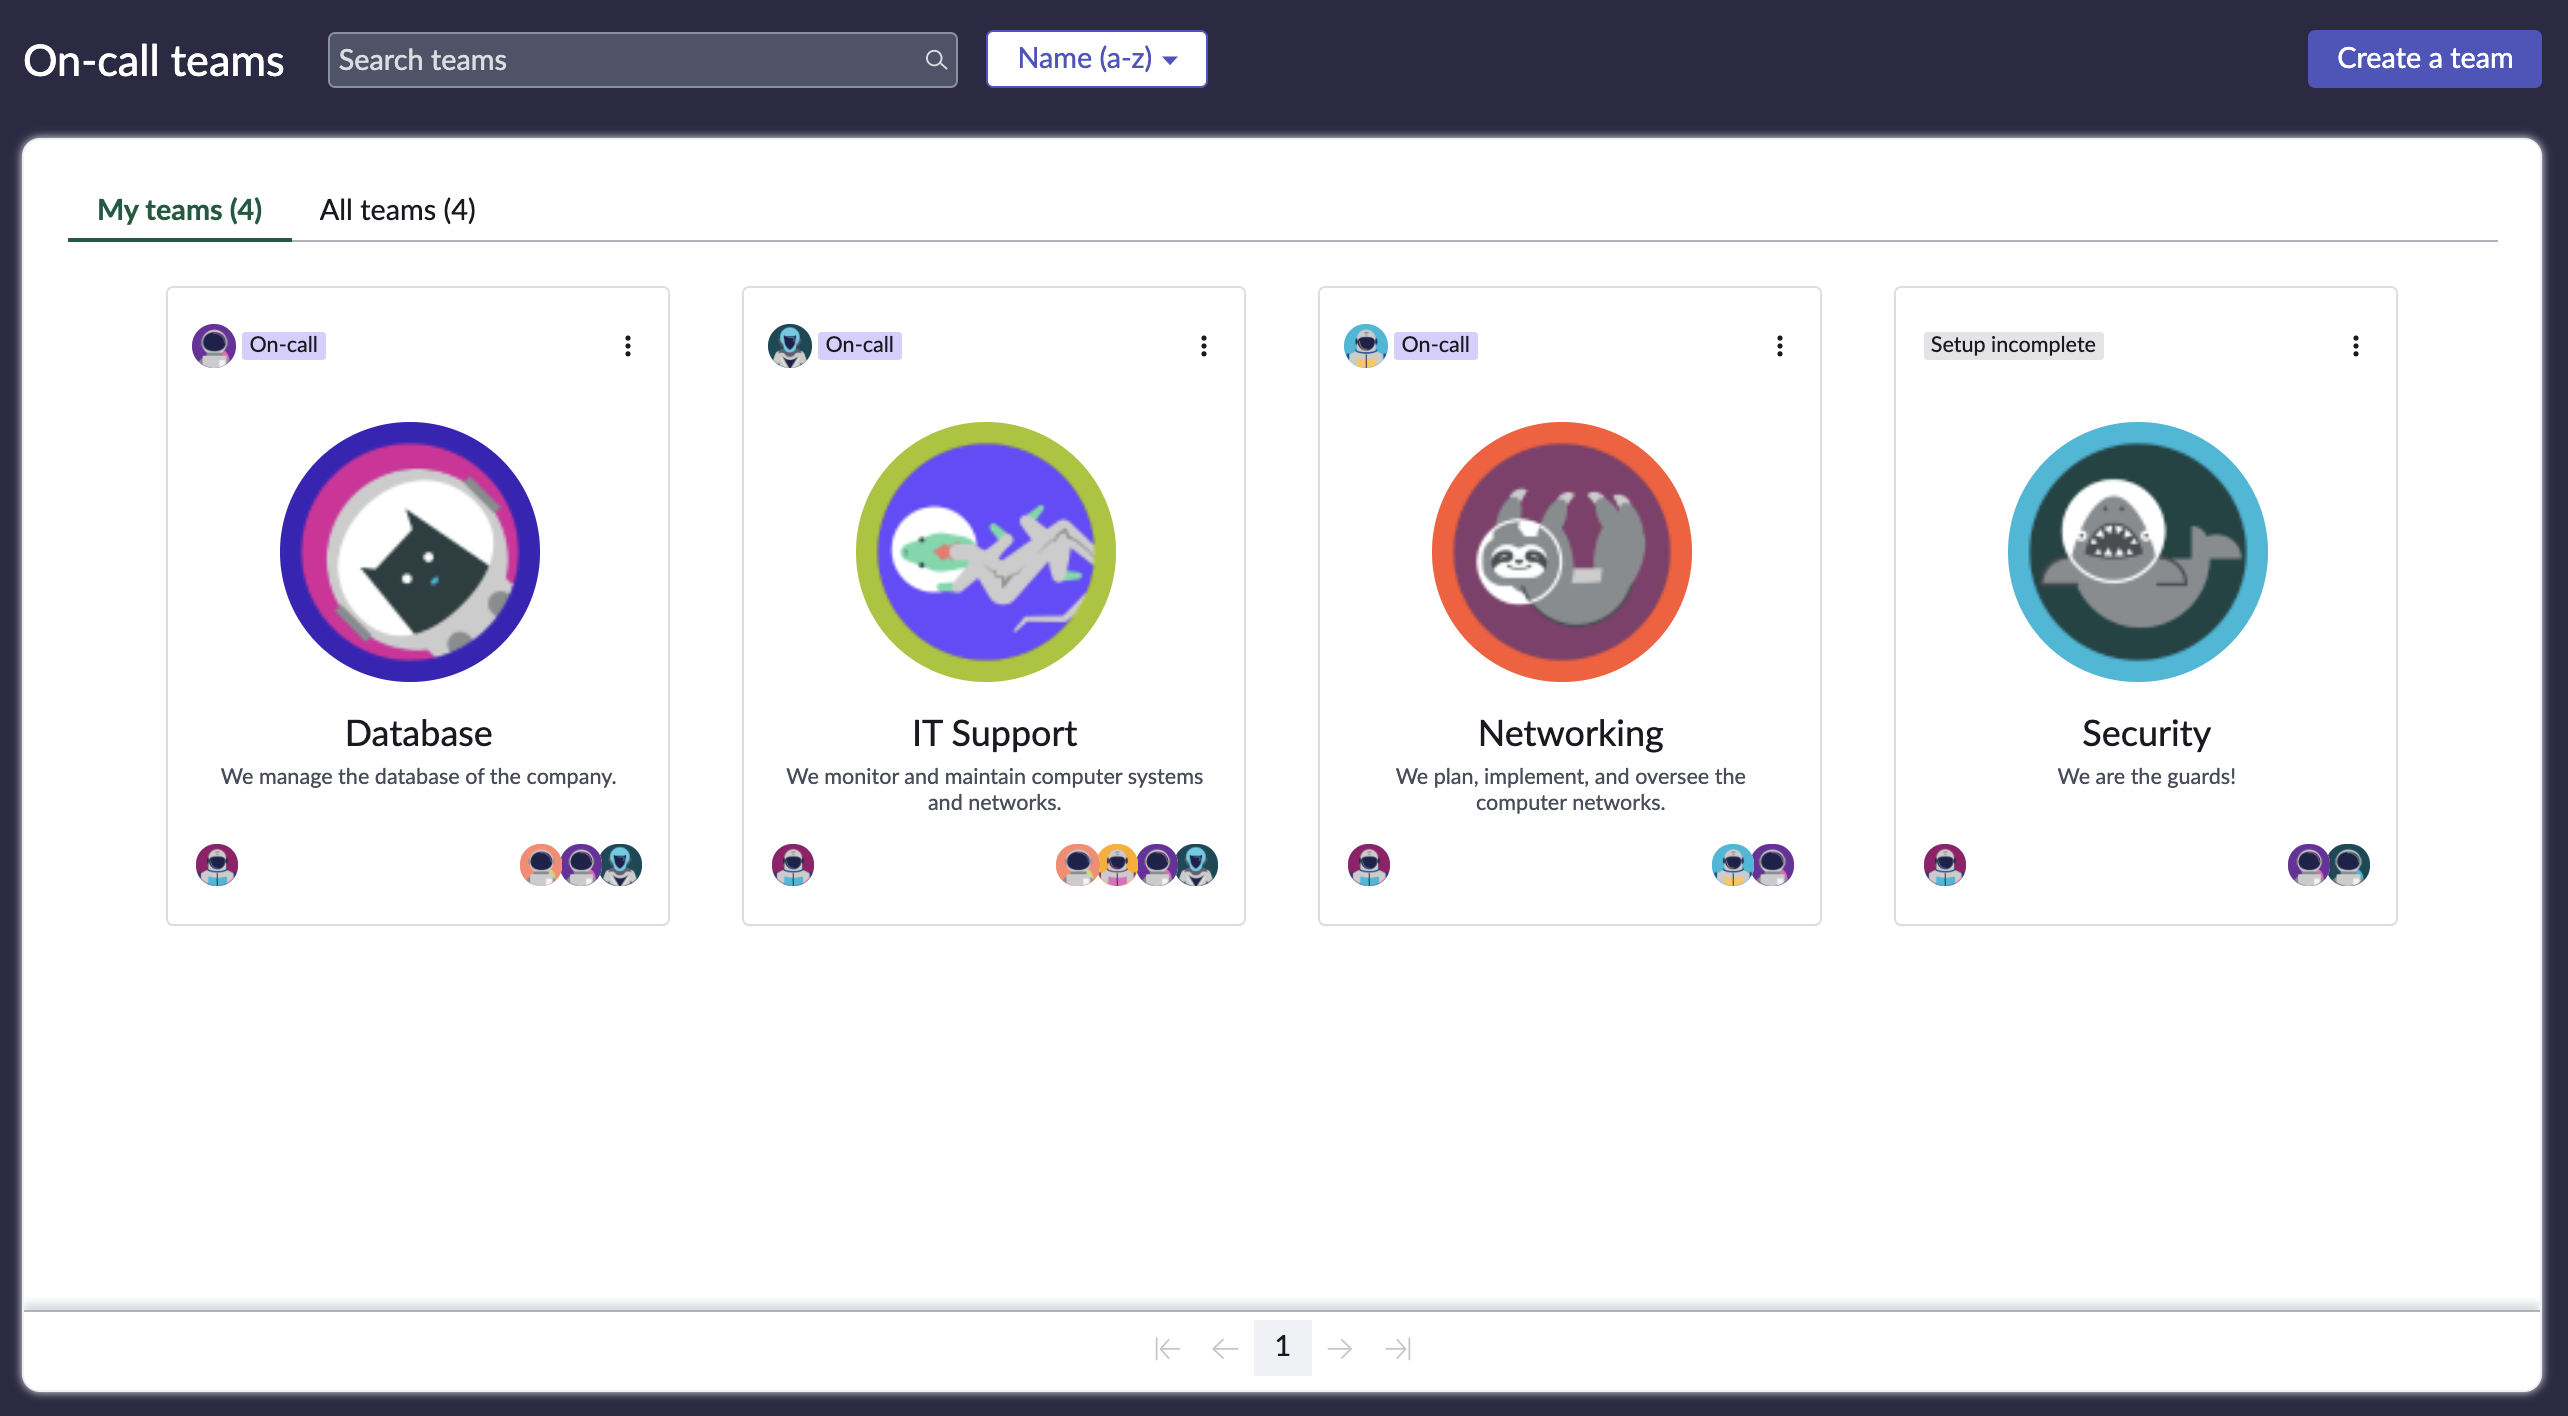Click the Database team owner avatar
This screenshot has height=1416, width=2568.
(217, 865)
